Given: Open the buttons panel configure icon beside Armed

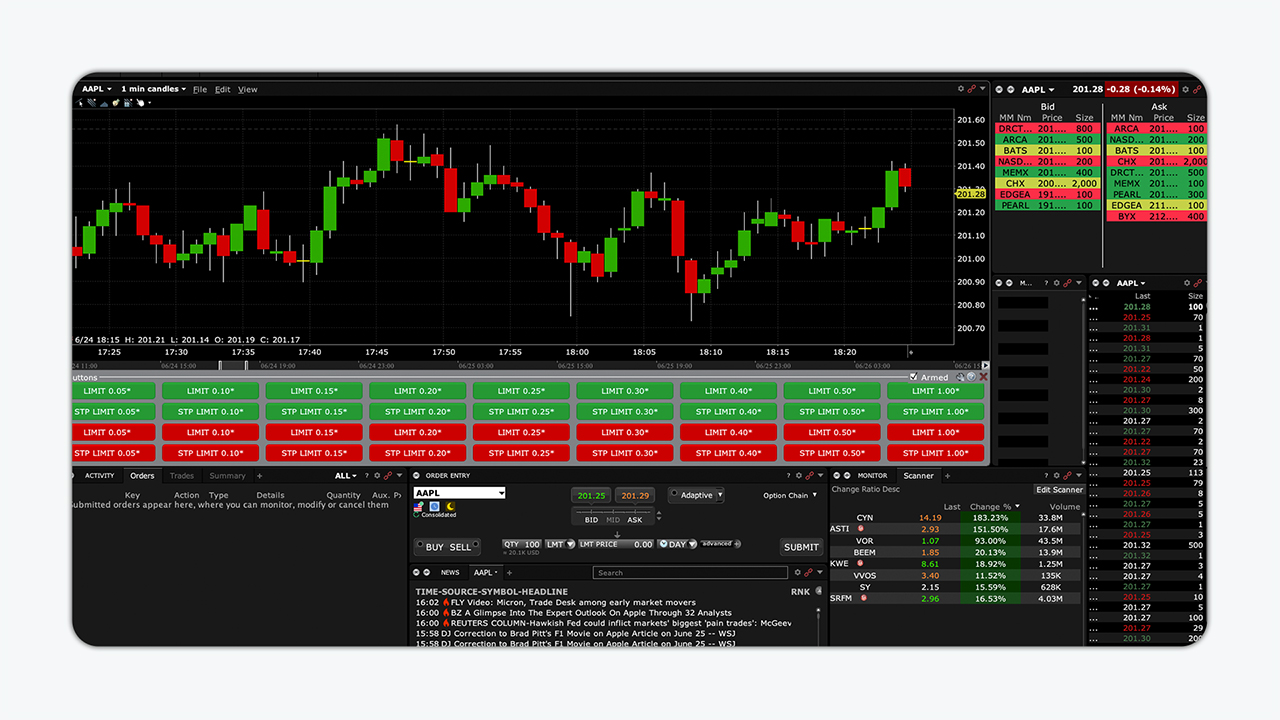Looking at the screenshot, I should (959, 376).
